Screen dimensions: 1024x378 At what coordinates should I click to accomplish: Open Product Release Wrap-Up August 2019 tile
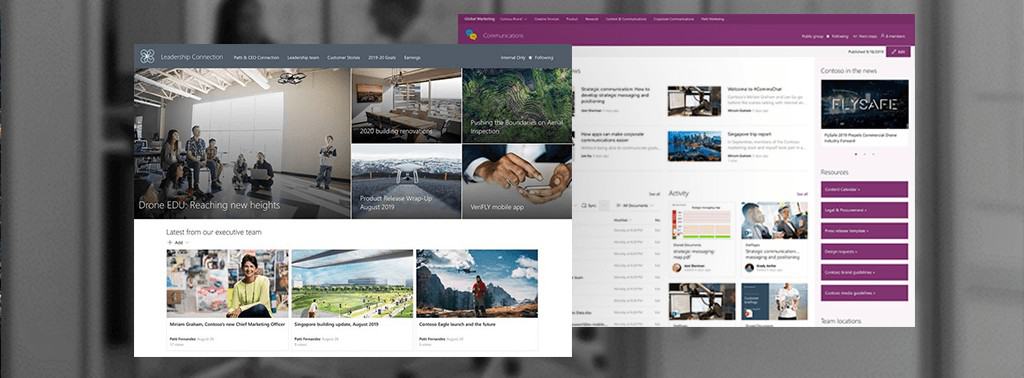pyautogui.click(x=406, y=181)
